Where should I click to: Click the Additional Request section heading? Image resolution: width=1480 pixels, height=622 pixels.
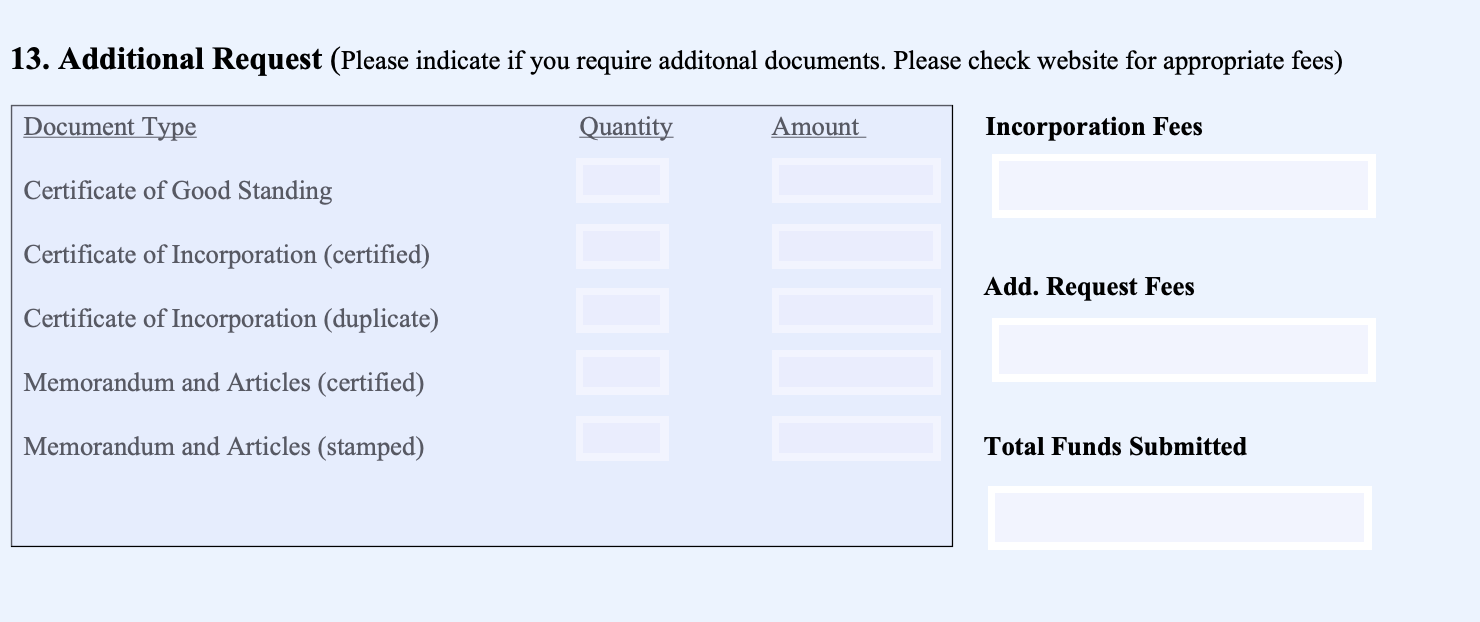(x=165, y=58)
